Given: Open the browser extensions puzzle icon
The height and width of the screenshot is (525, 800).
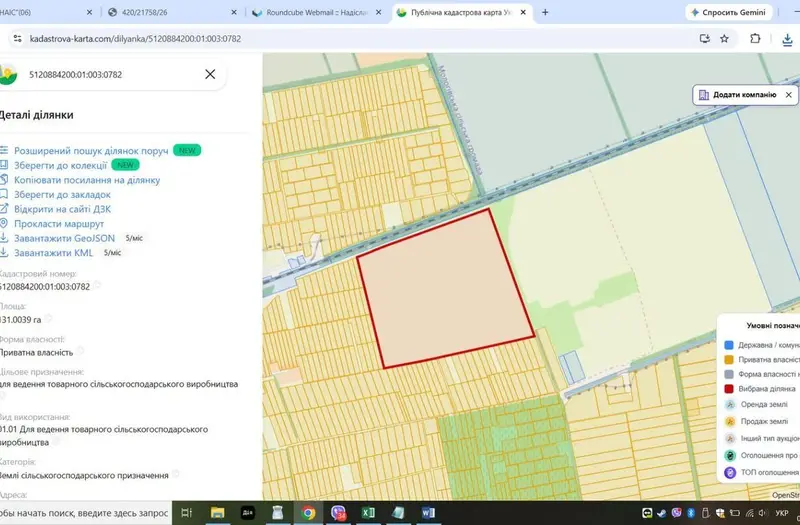Looking at the screenshot, I should pyautogui.click(x=755, y=38).
